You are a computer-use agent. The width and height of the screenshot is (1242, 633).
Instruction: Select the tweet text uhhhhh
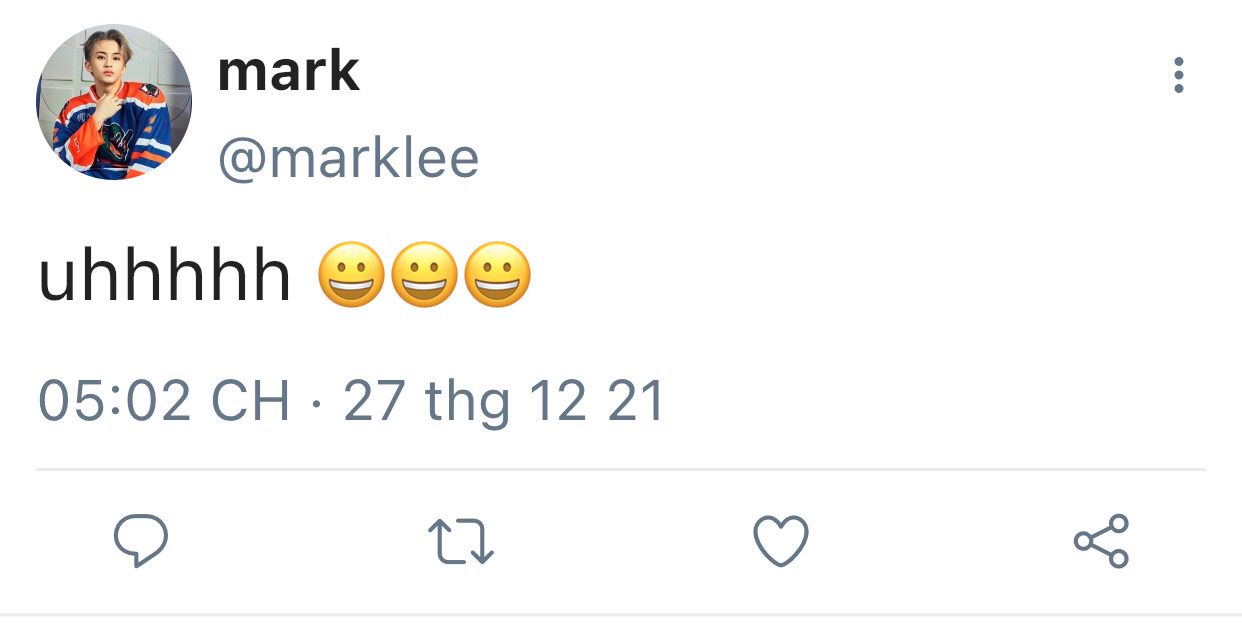(x=165, y=274)
